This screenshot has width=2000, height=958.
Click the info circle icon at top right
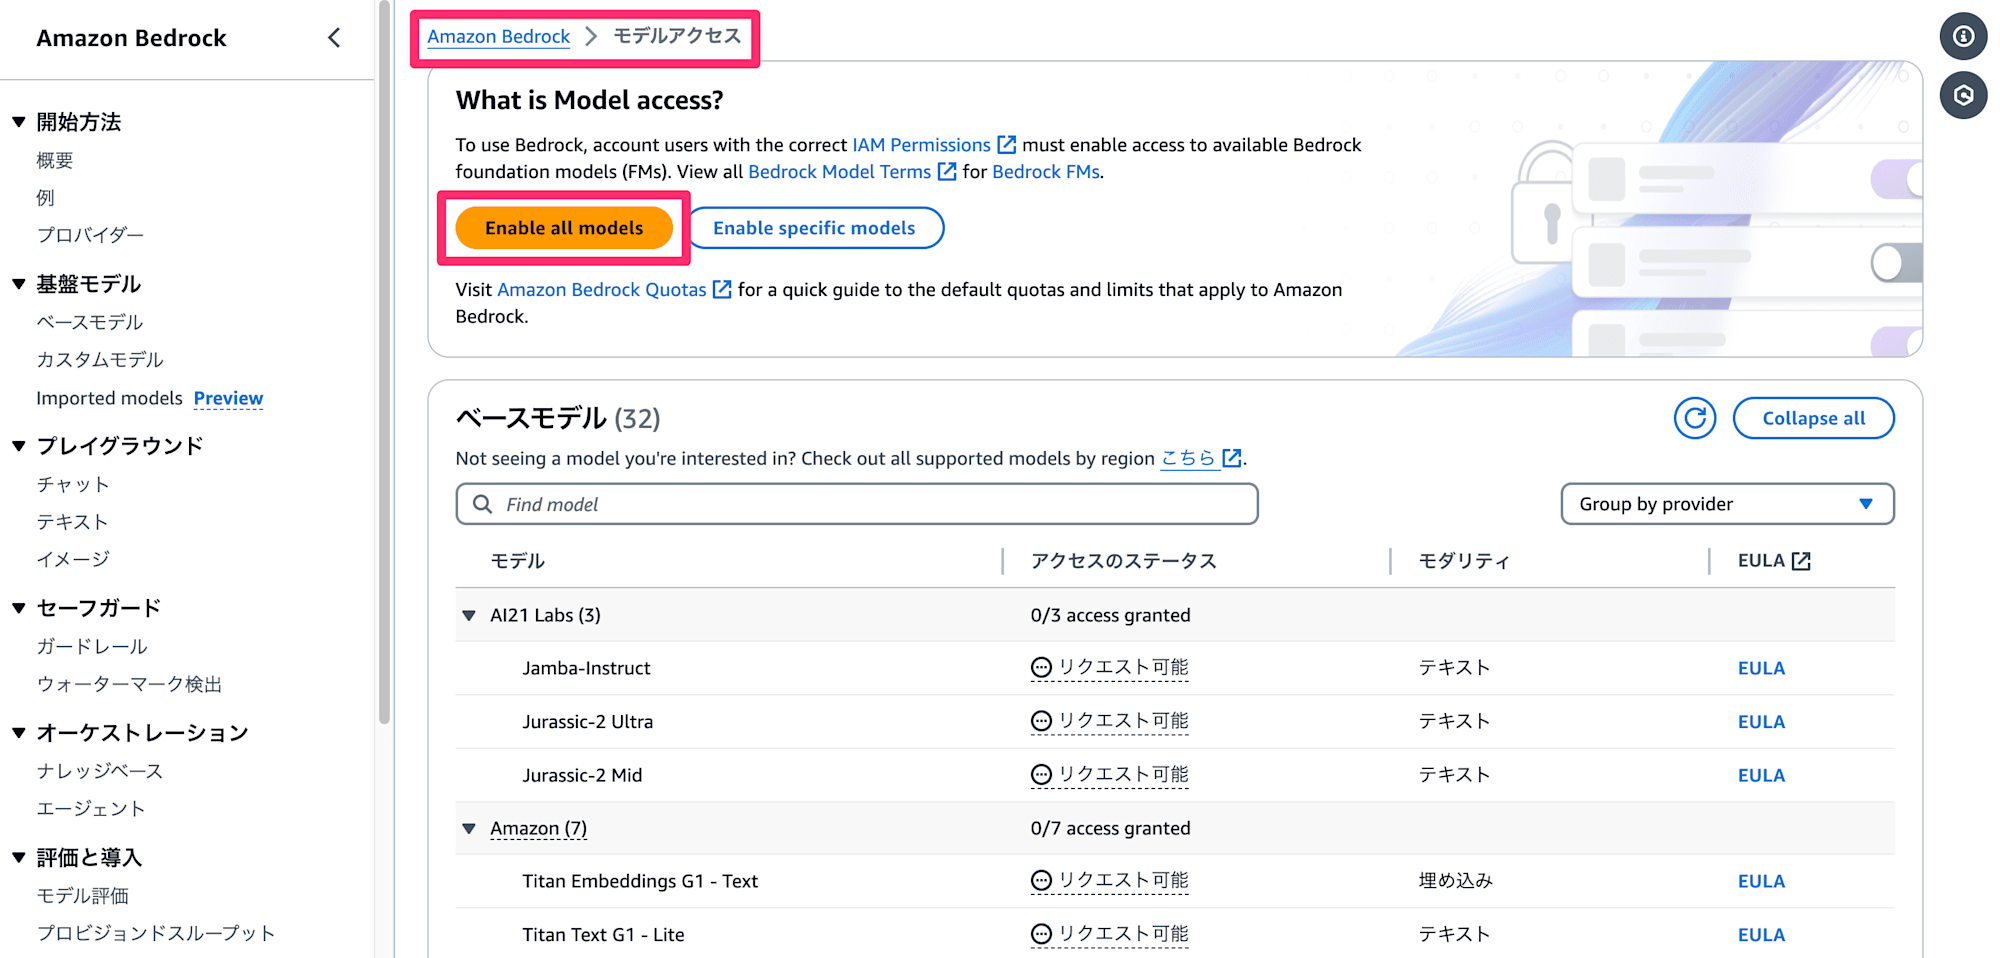tap(1963, 37)
